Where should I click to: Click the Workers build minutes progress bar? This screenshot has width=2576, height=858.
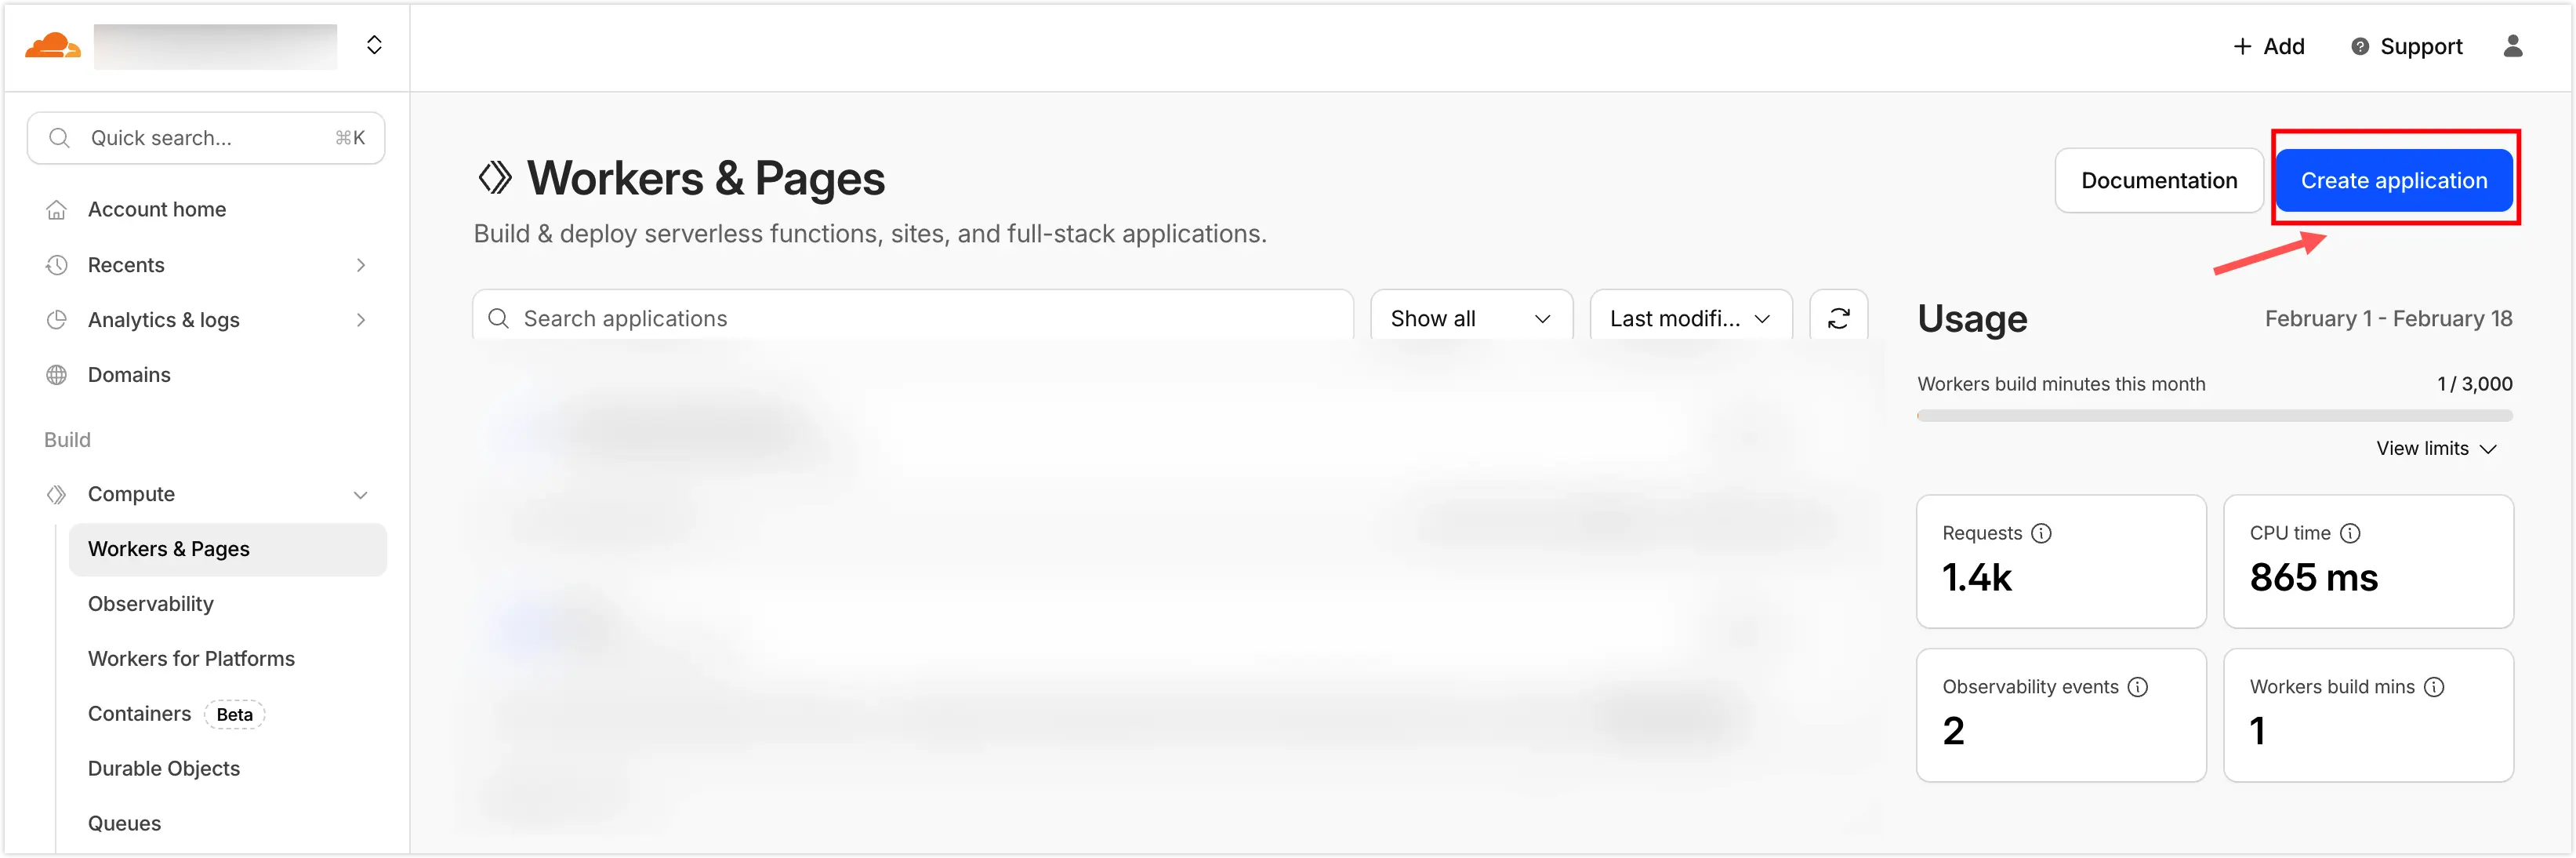click(2214, 416)
